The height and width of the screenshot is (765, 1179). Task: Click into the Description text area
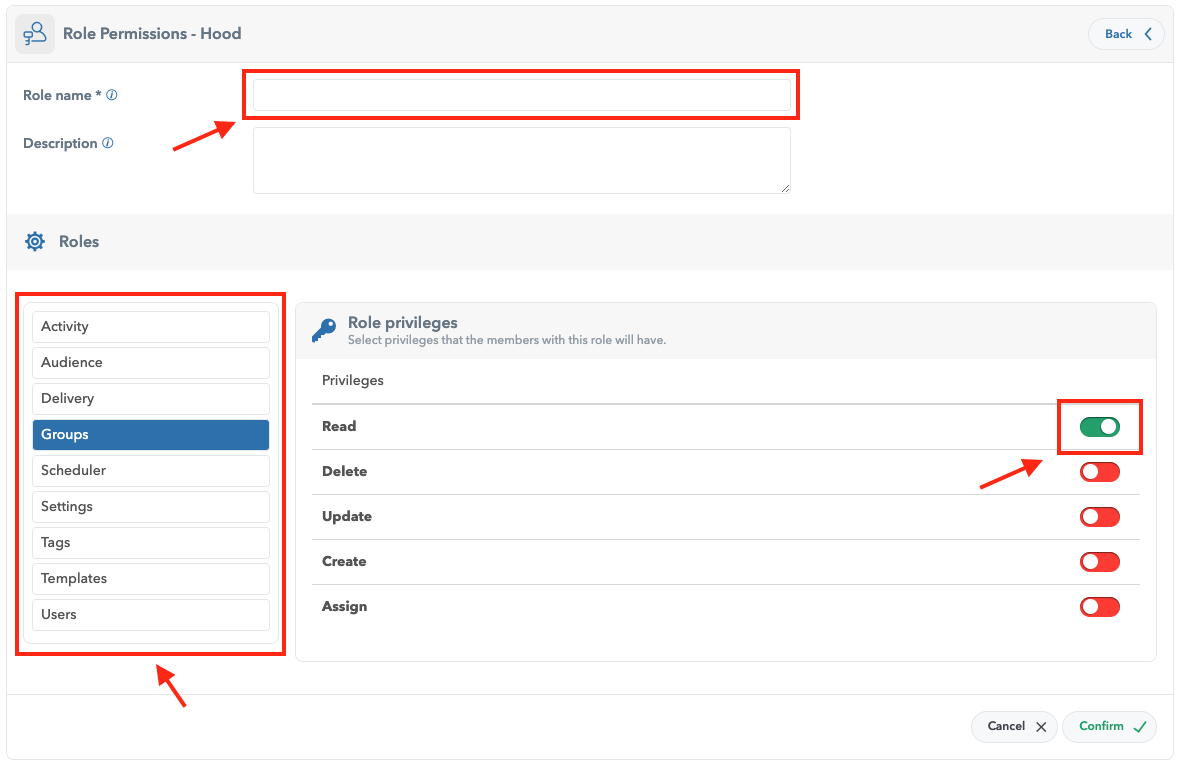521,160
